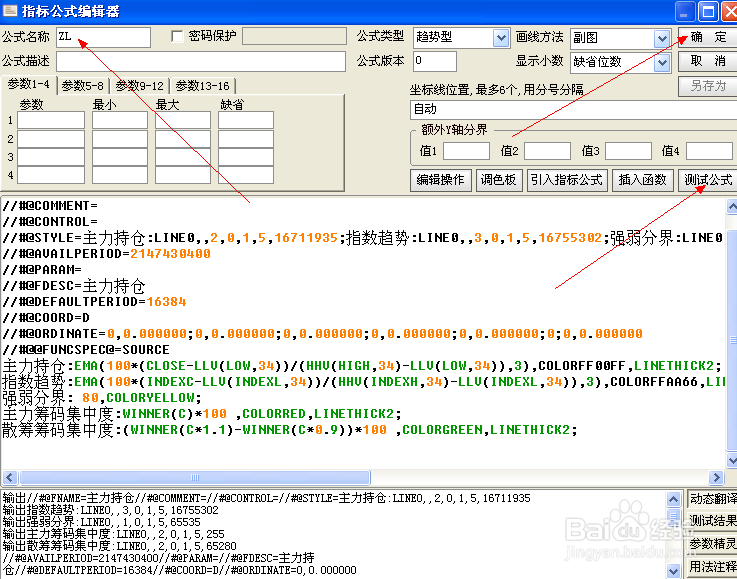The width and height of the screenshot is (737, 579).
Task: Click the 强弱分界 formula line
Action: click(x=102, y=398)
